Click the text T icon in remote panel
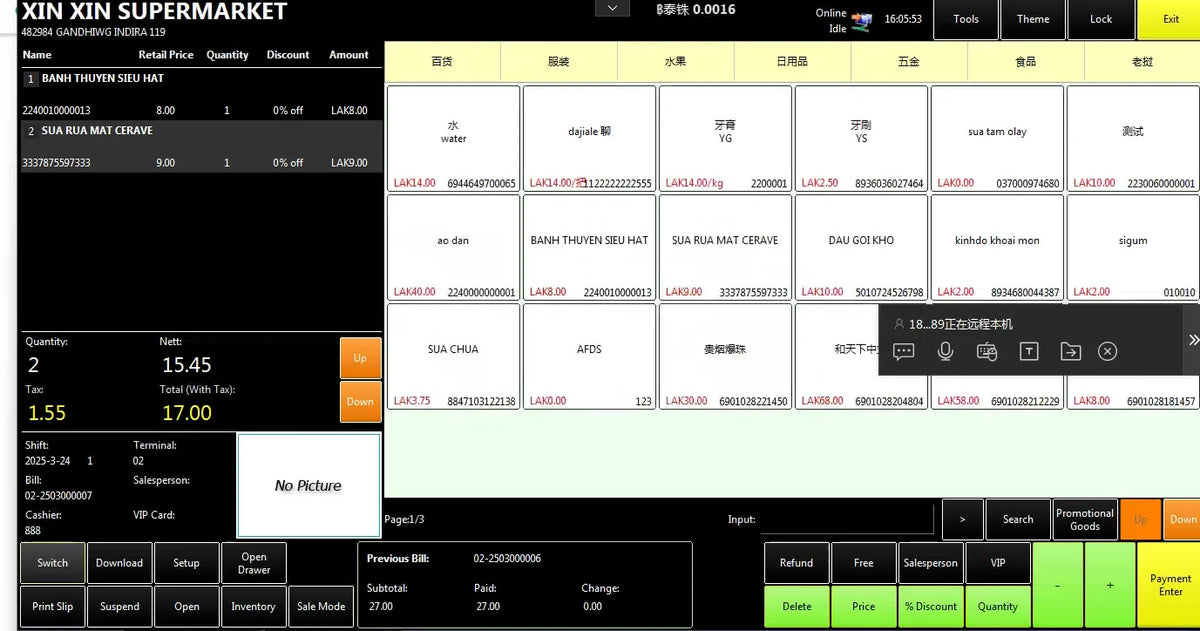Screen dimensions: 1200x631 tap(1028, 351)
